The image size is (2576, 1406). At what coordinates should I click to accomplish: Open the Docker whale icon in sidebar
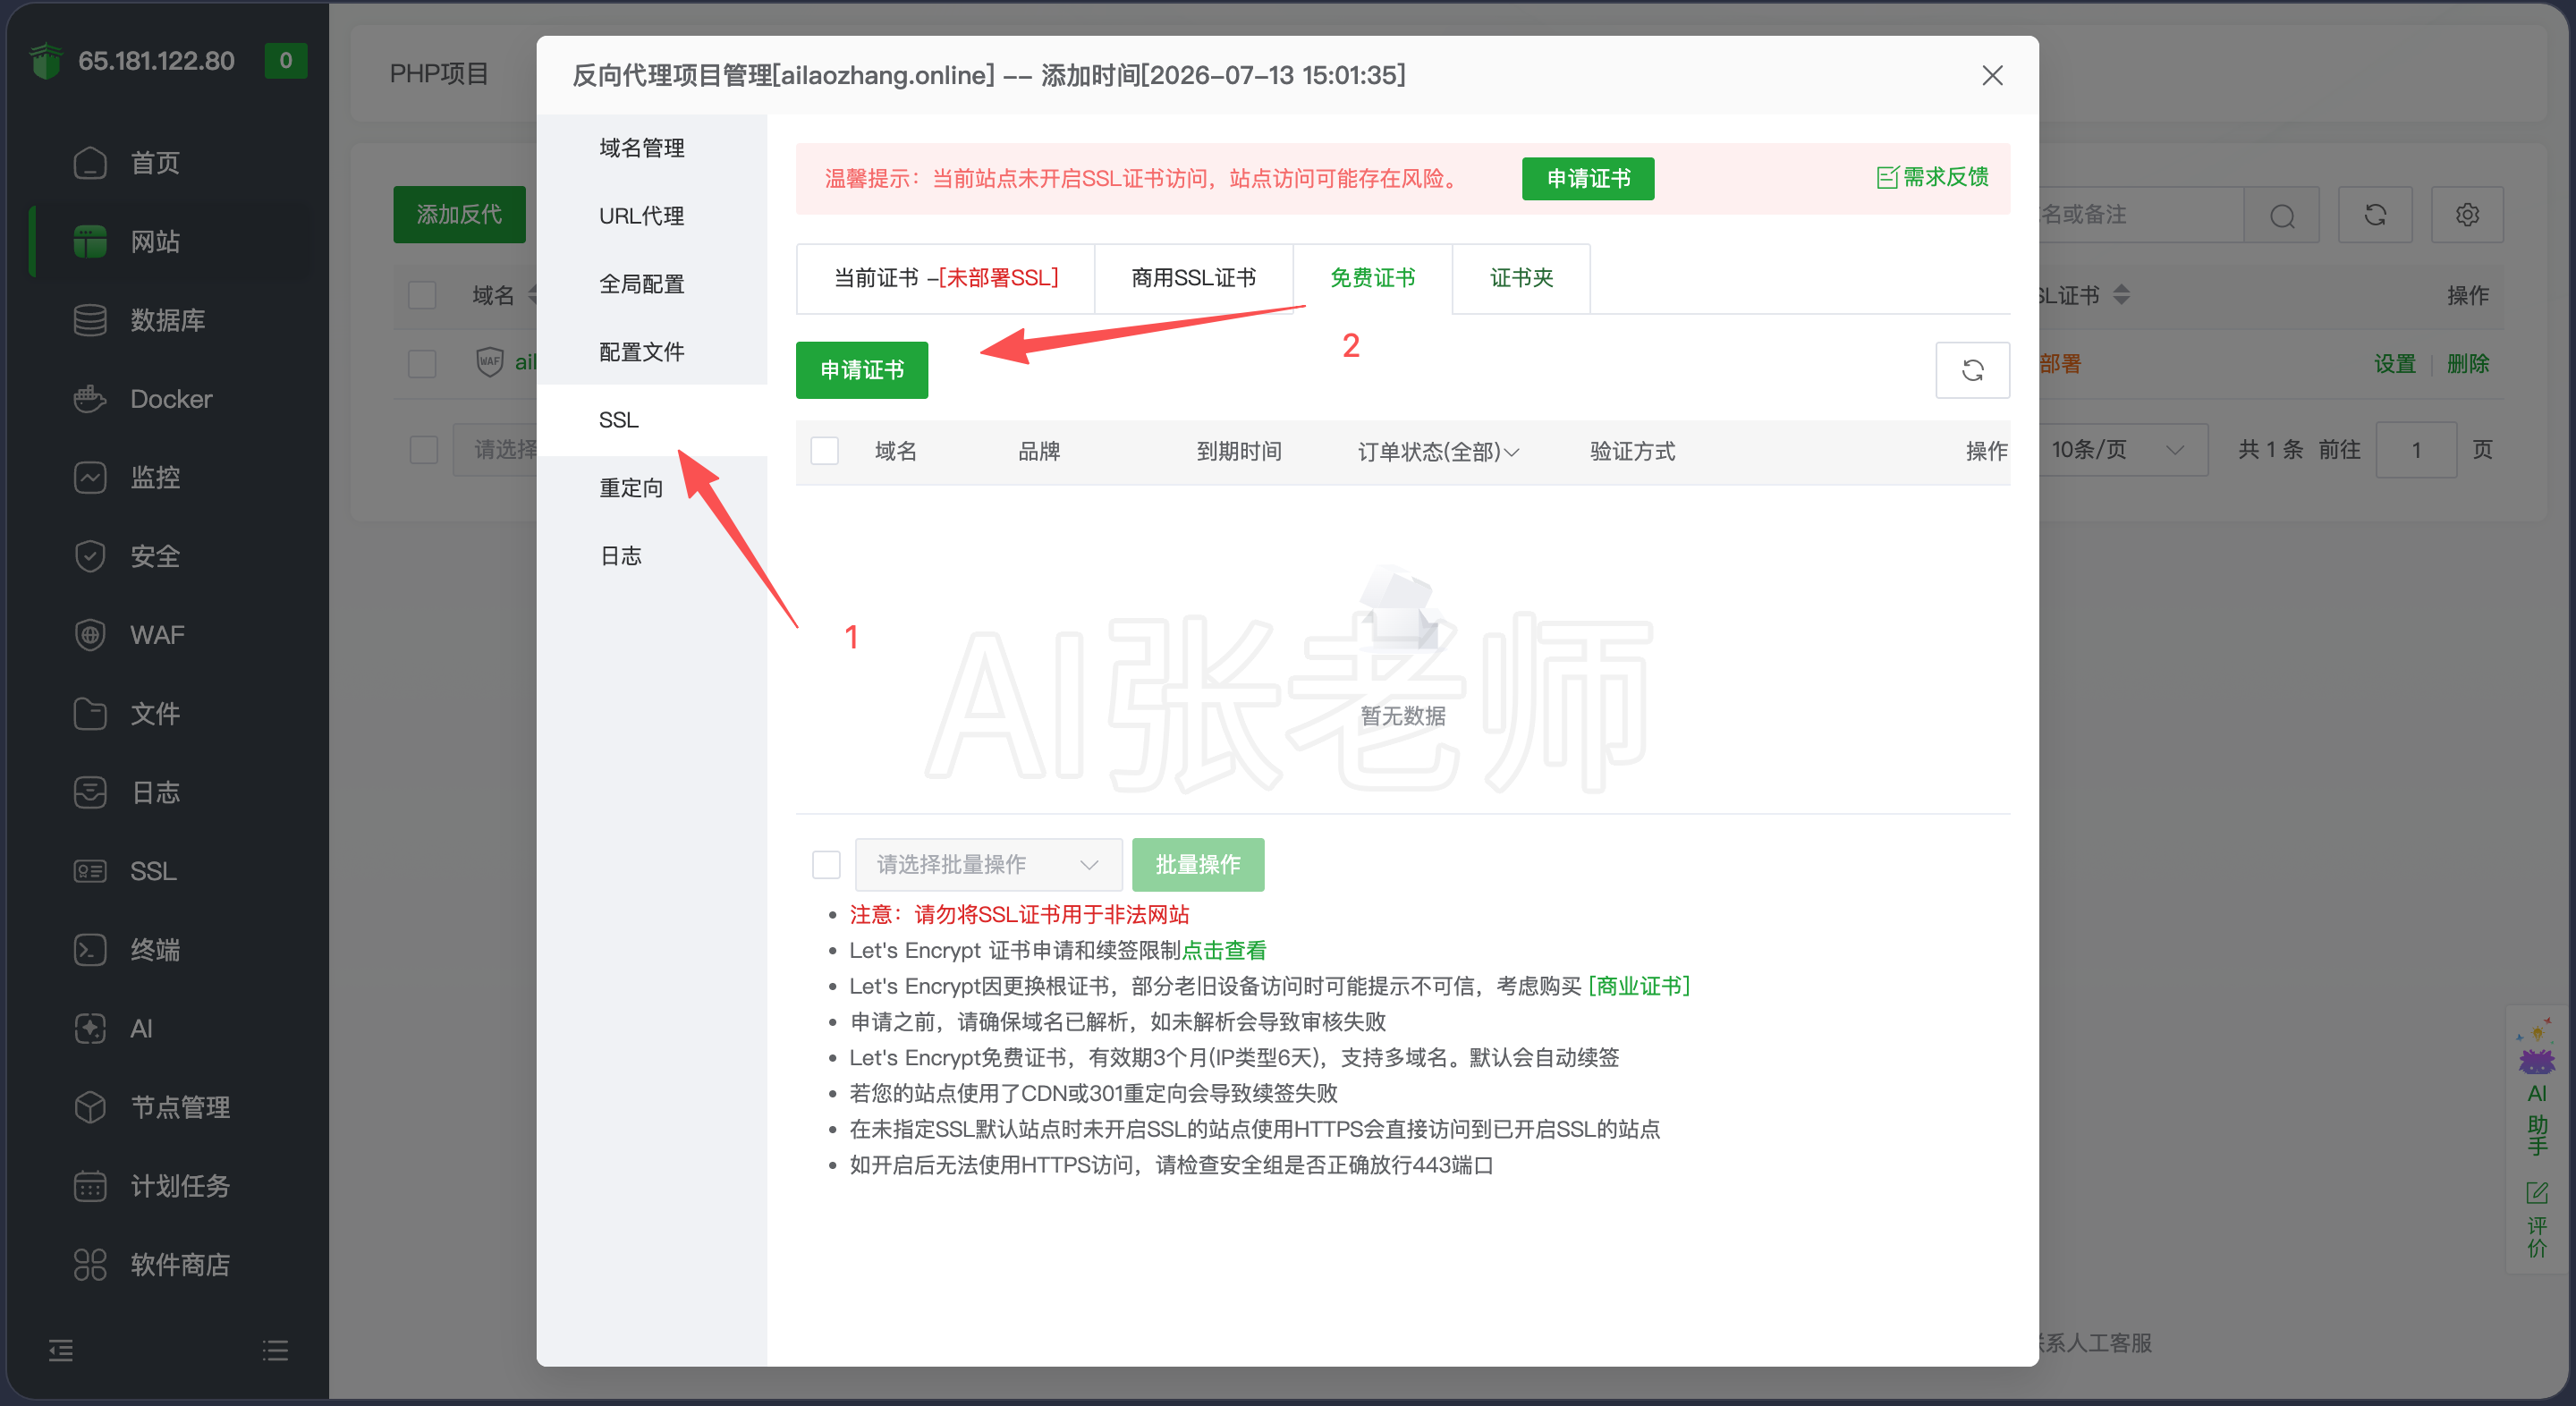coord(90,399)
